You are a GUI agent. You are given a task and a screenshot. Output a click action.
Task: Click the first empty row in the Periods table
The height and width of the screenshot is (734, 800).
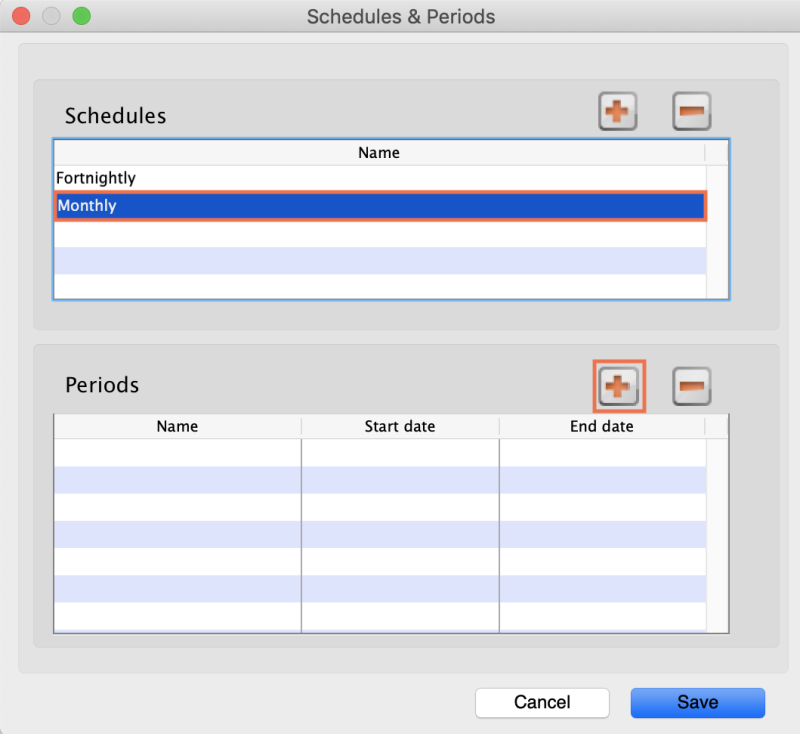click(176, 451)
